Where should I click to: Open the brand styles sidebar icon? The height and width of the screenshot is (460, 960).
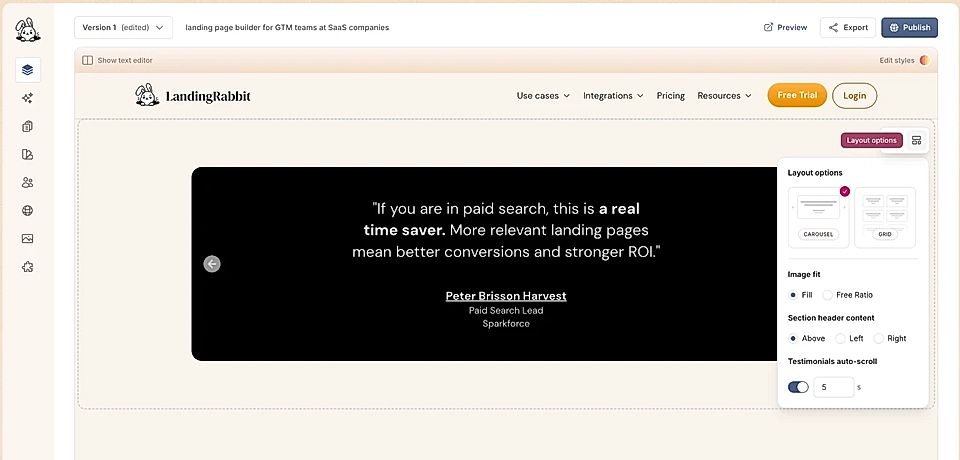pyautogui.click(x=28, y=154)
